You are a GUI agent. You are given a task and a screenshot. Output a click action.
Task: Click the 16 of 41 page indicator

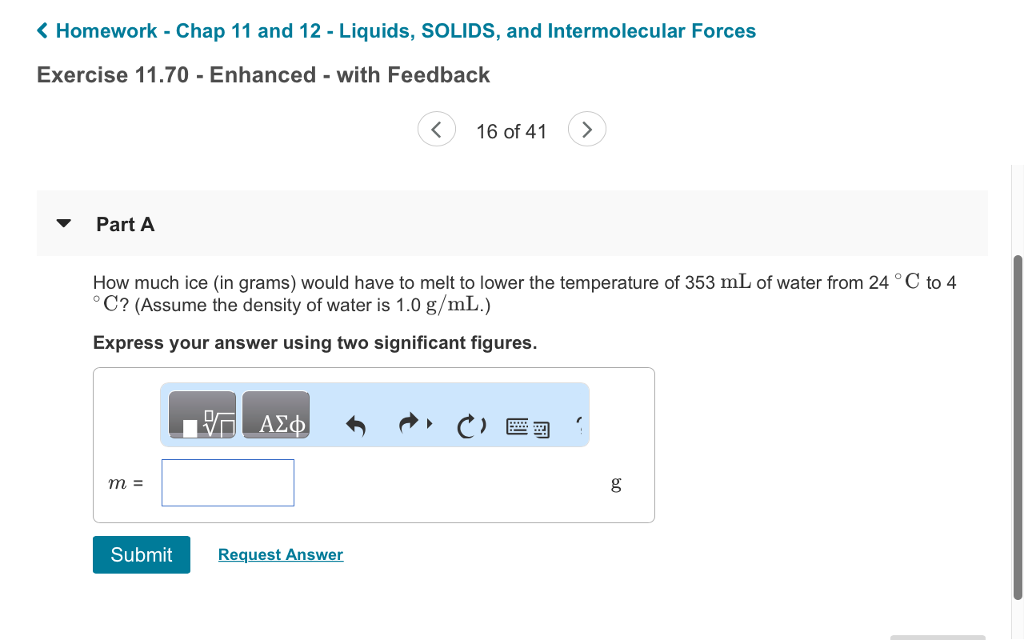click(x=511, y=130)
